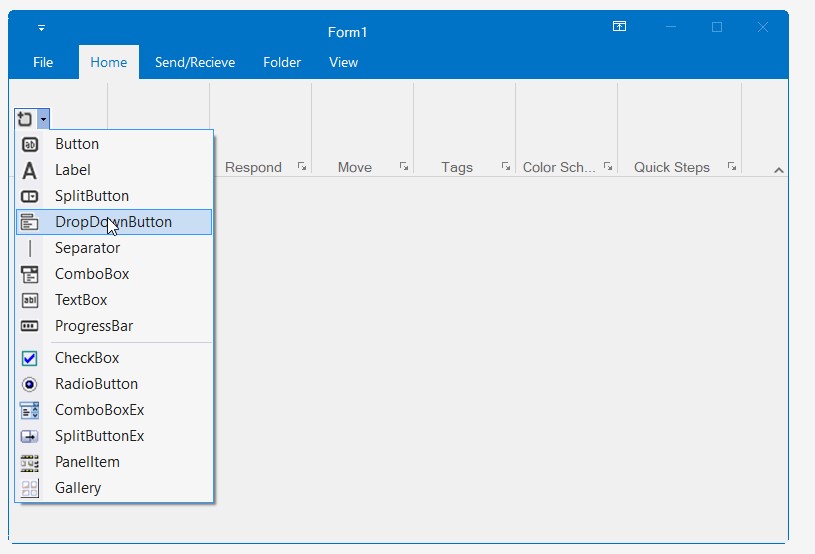The height and width of the screenshot is (554, 815).
Task: Click the ribbon display options icon
Action: [x=619, y=26]
